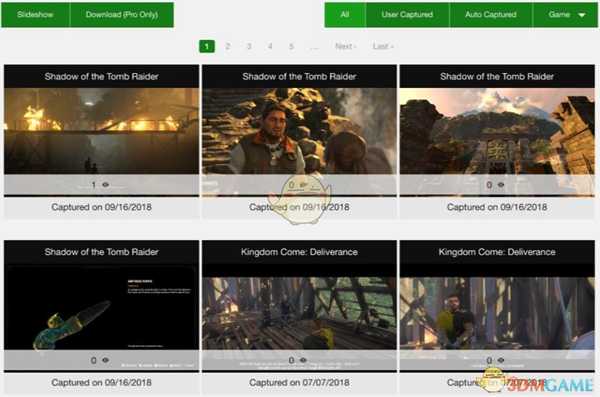
Task: Go to page 3 of captures
Action: point(249,46)
